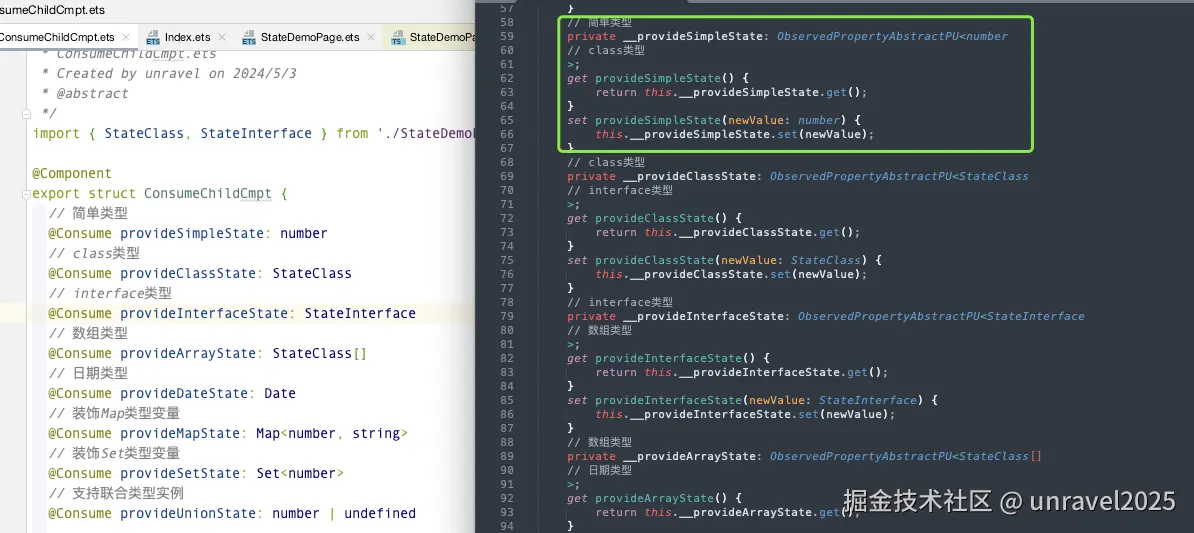Click the '// 装饰Set类型变量' comment in left editor
1194x533 pixels.
(x=114, y=454)
